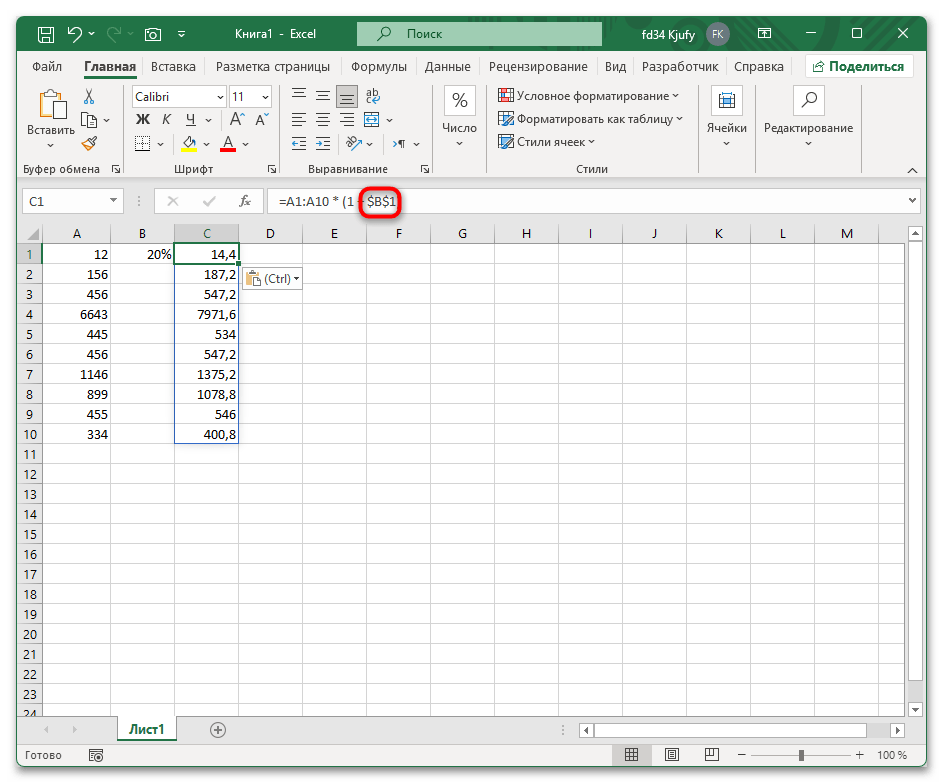
Task: Apply red font color
Action: [228, 144]
